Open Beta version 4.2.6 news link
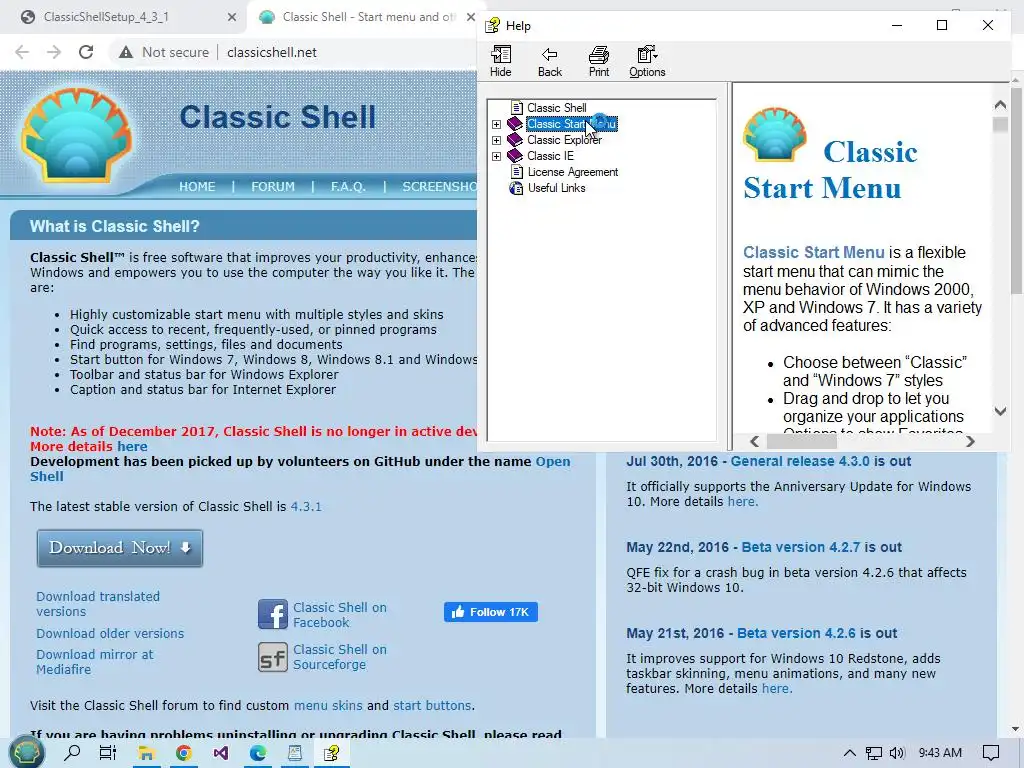Viewport: 1024px width, 768px height. pyautogui.click(x=796, y=633)
